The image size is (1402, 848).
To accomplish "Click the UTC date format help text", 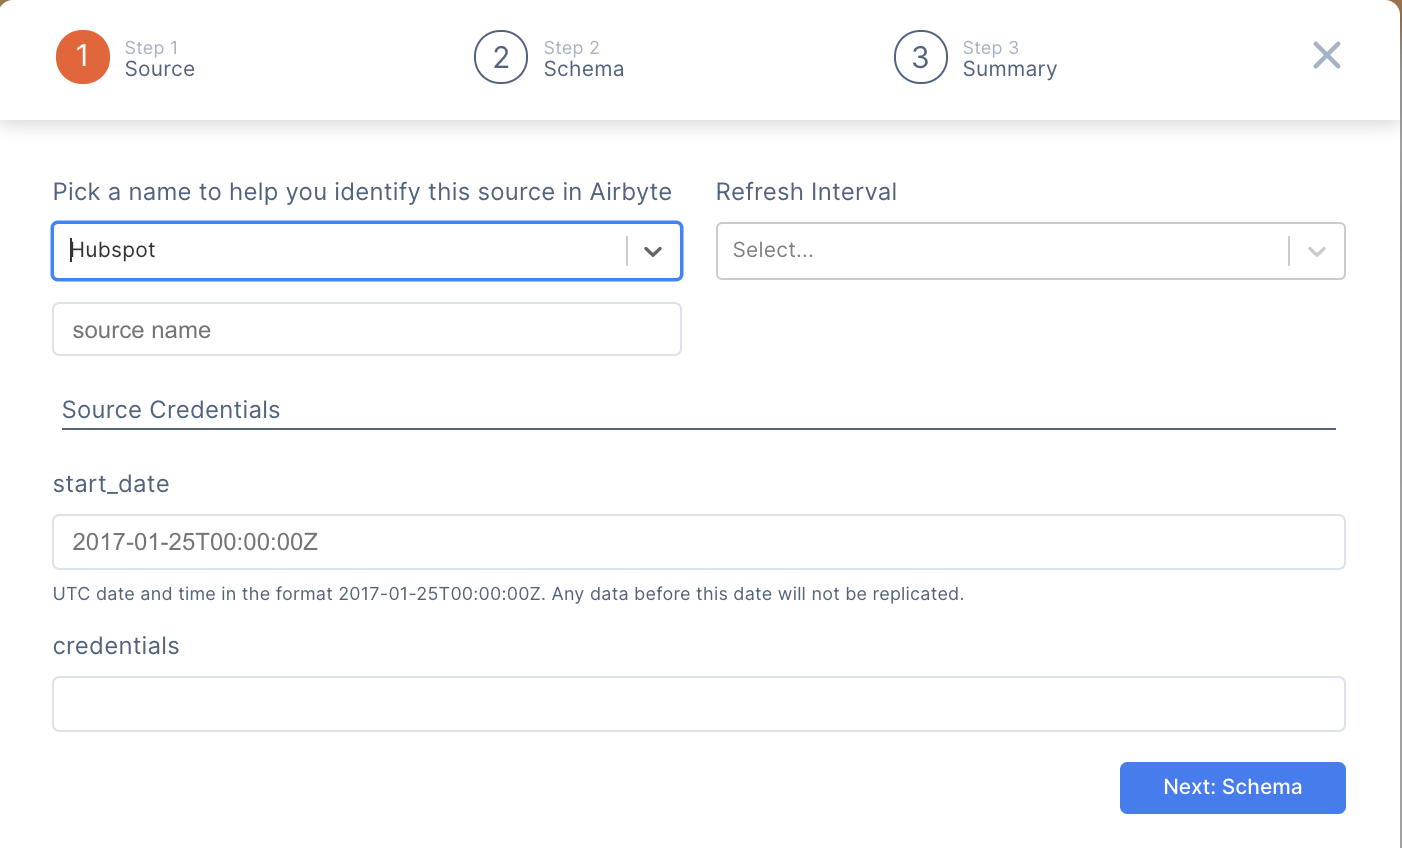I will coord(508,594).
